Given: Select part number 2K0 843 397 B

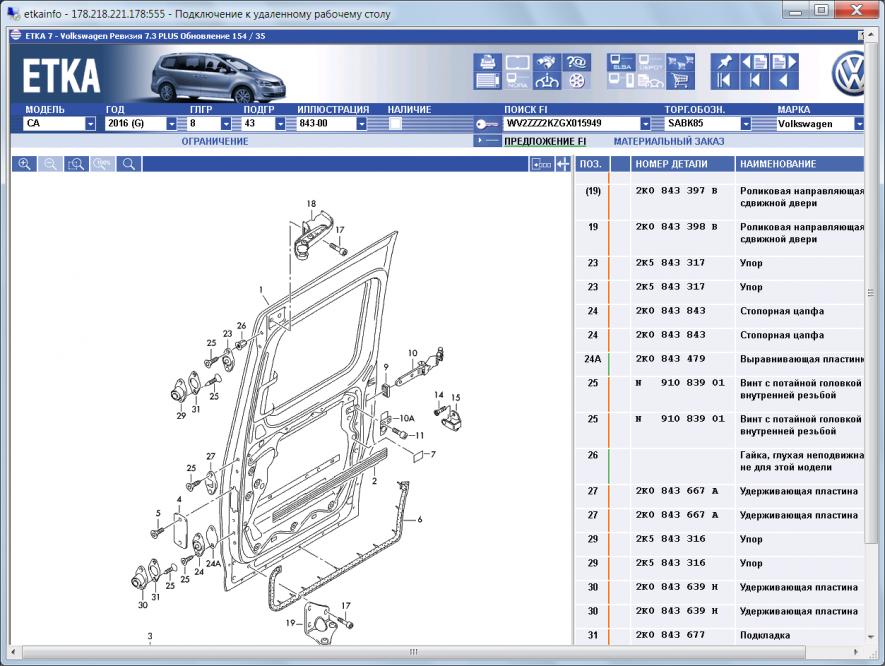Looking at the screenshot, I should click(x=676, y=191).
